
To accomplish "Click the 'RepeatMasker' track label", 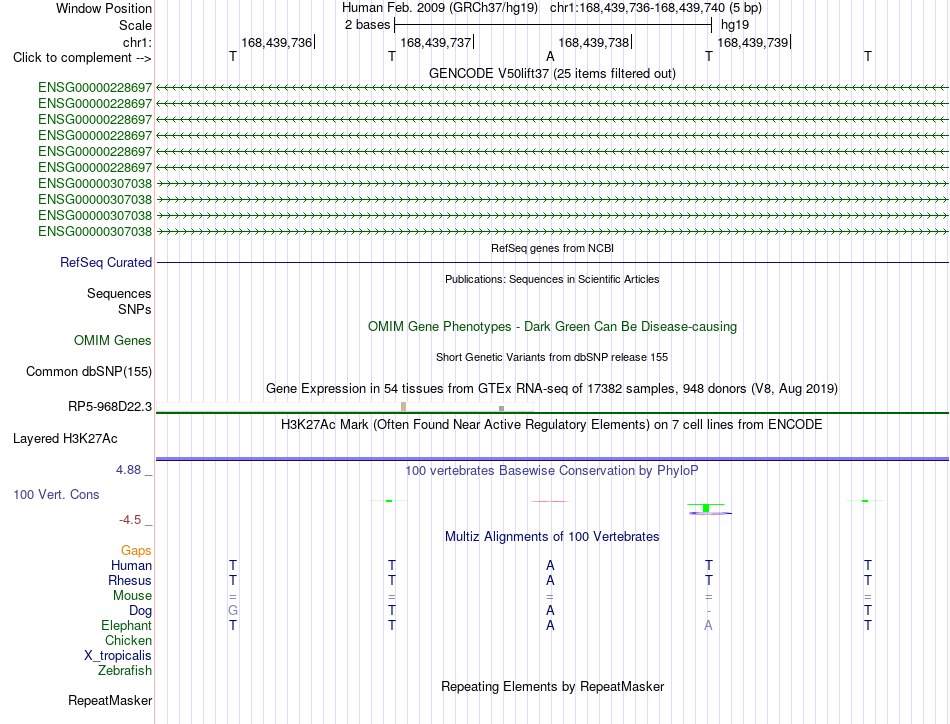I will (x=110, y=701).
